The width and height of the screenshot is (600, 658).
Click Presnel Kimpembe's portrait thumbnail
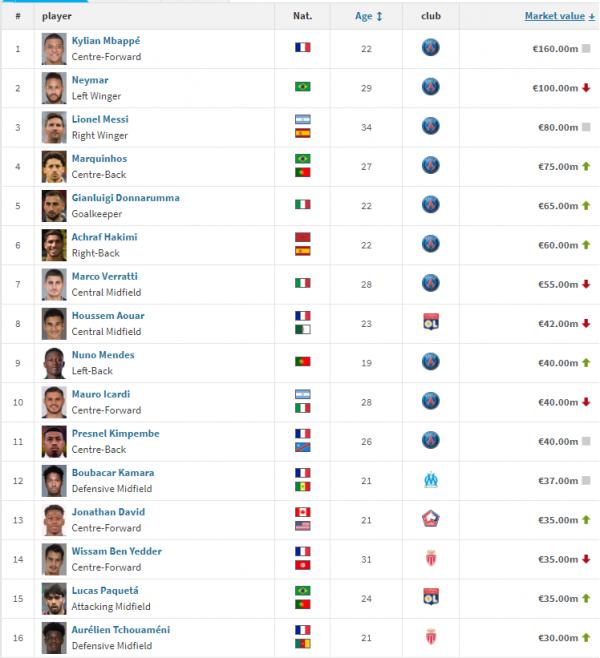tap(54, 441)
